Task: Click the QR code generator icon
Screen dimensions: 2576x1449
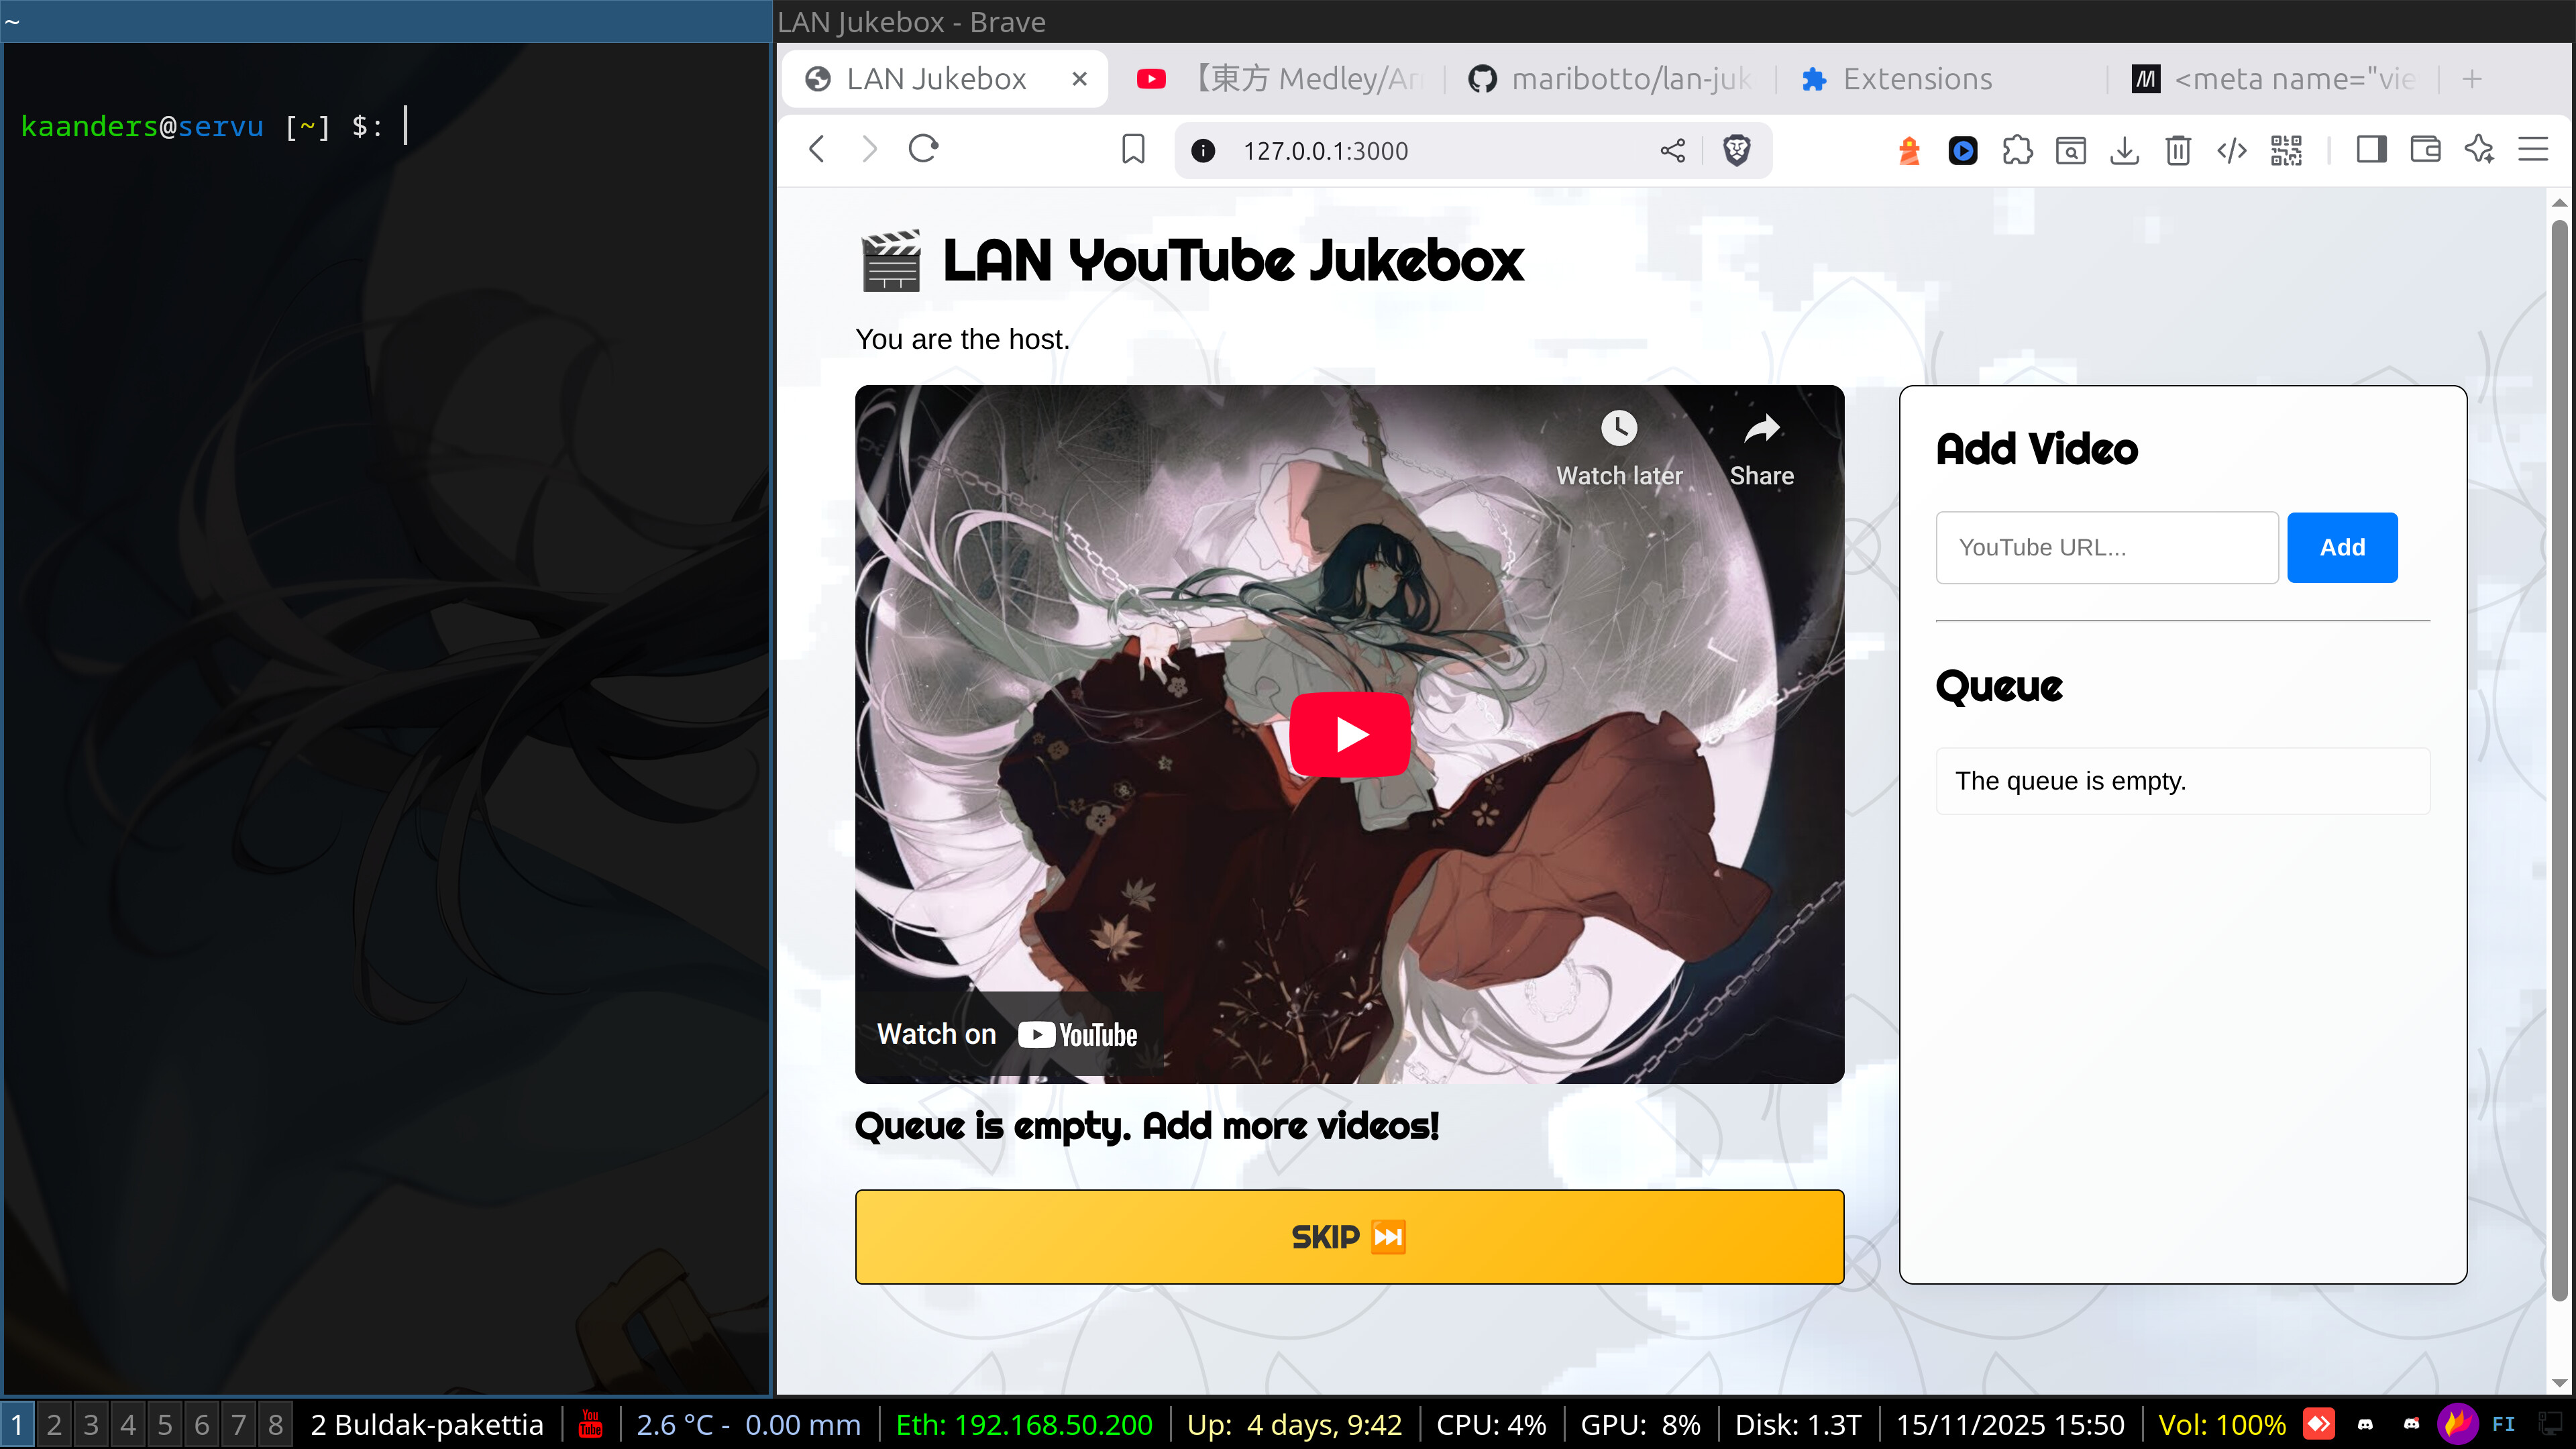Action: (x=2286, y=150)
